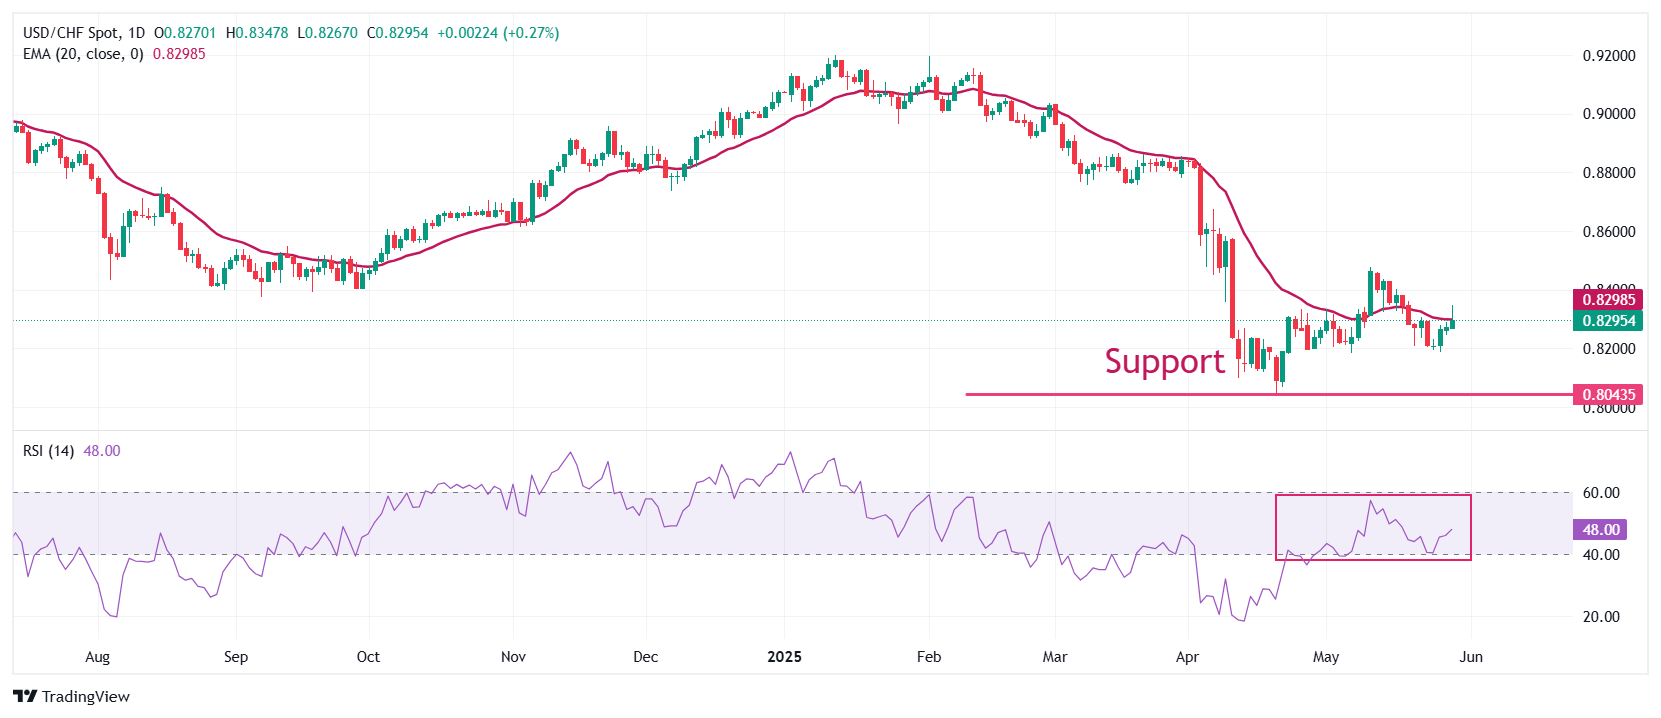Click the 20.00 RSI axis level

(x=1601, y=617)
